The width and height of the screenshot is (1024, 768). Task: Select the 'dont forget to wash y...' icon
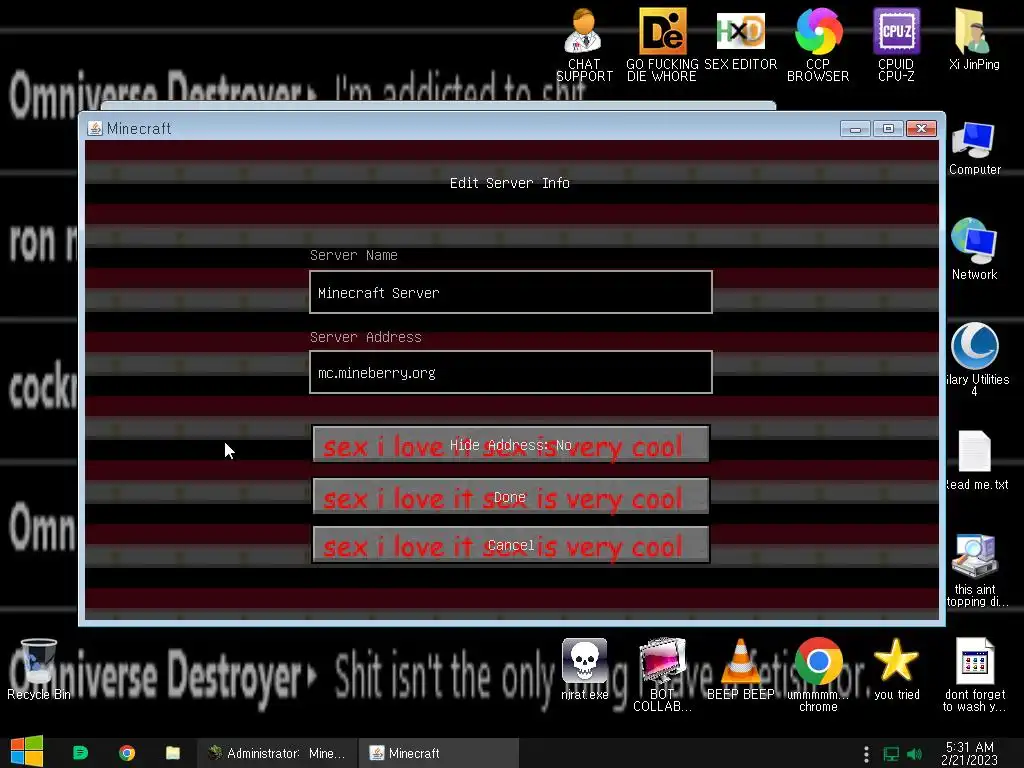point(974,674)
